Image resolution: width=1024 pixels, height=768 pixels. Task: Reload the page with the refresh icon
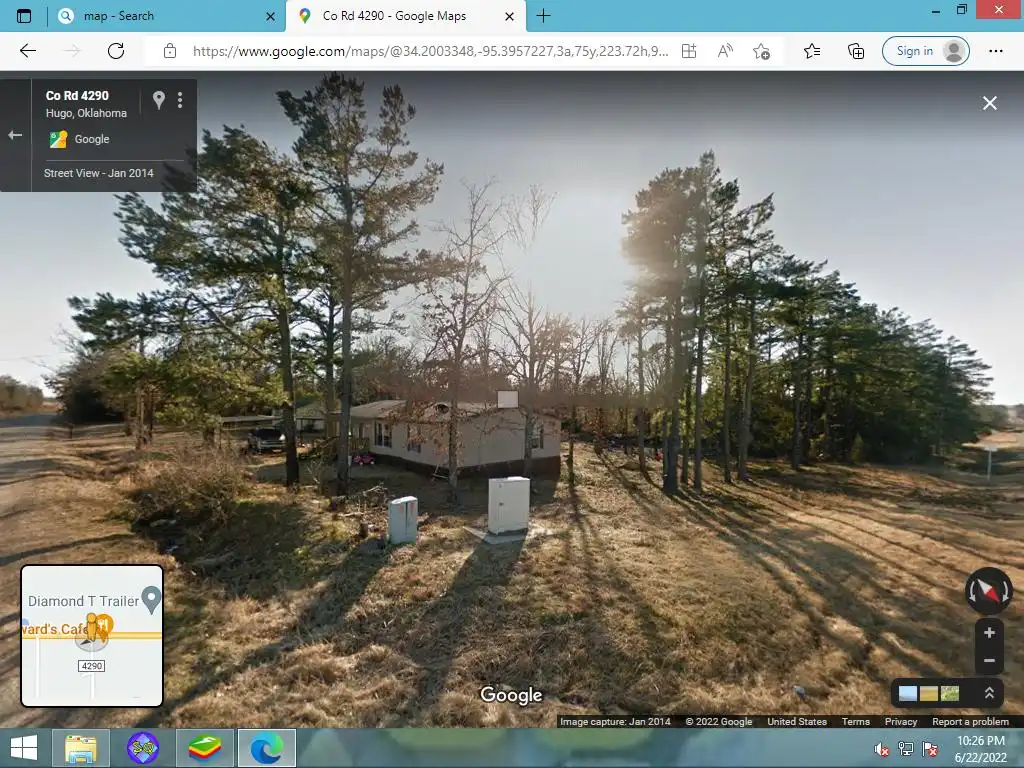(x=116, y=51)
